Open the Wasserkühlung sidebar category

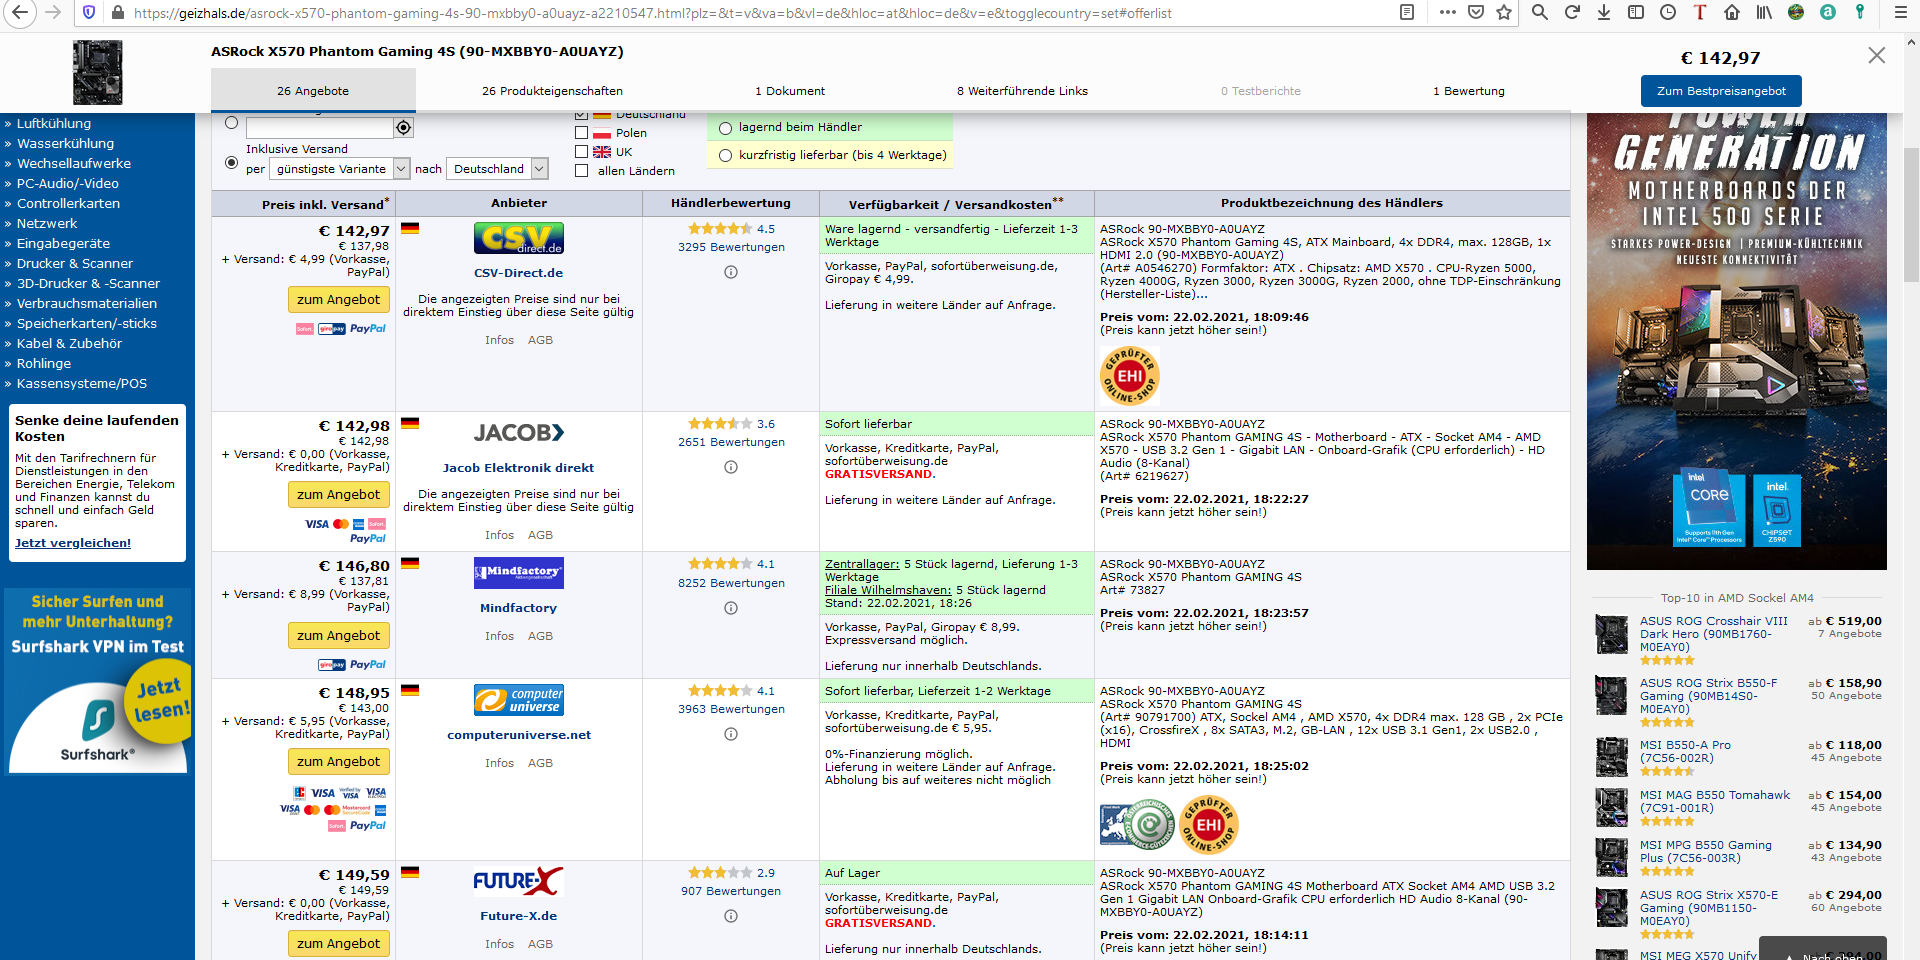tap(65, 143)
